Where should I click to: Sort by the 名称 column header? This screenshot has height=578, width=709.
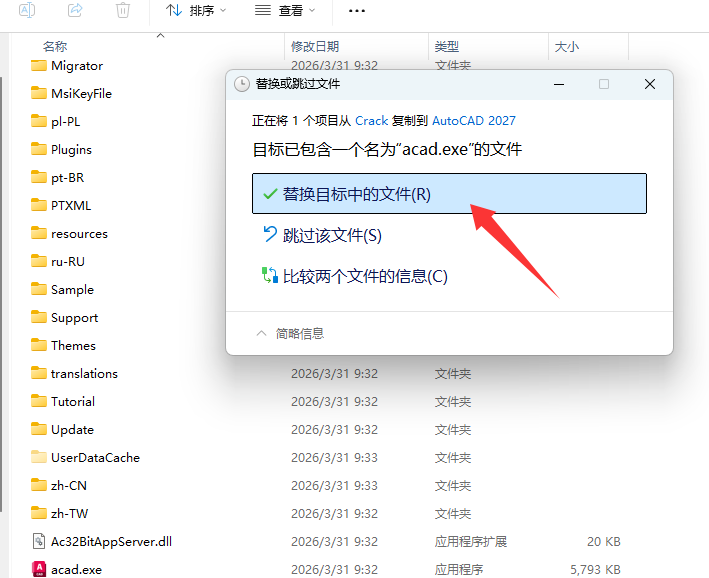[55, 46]
